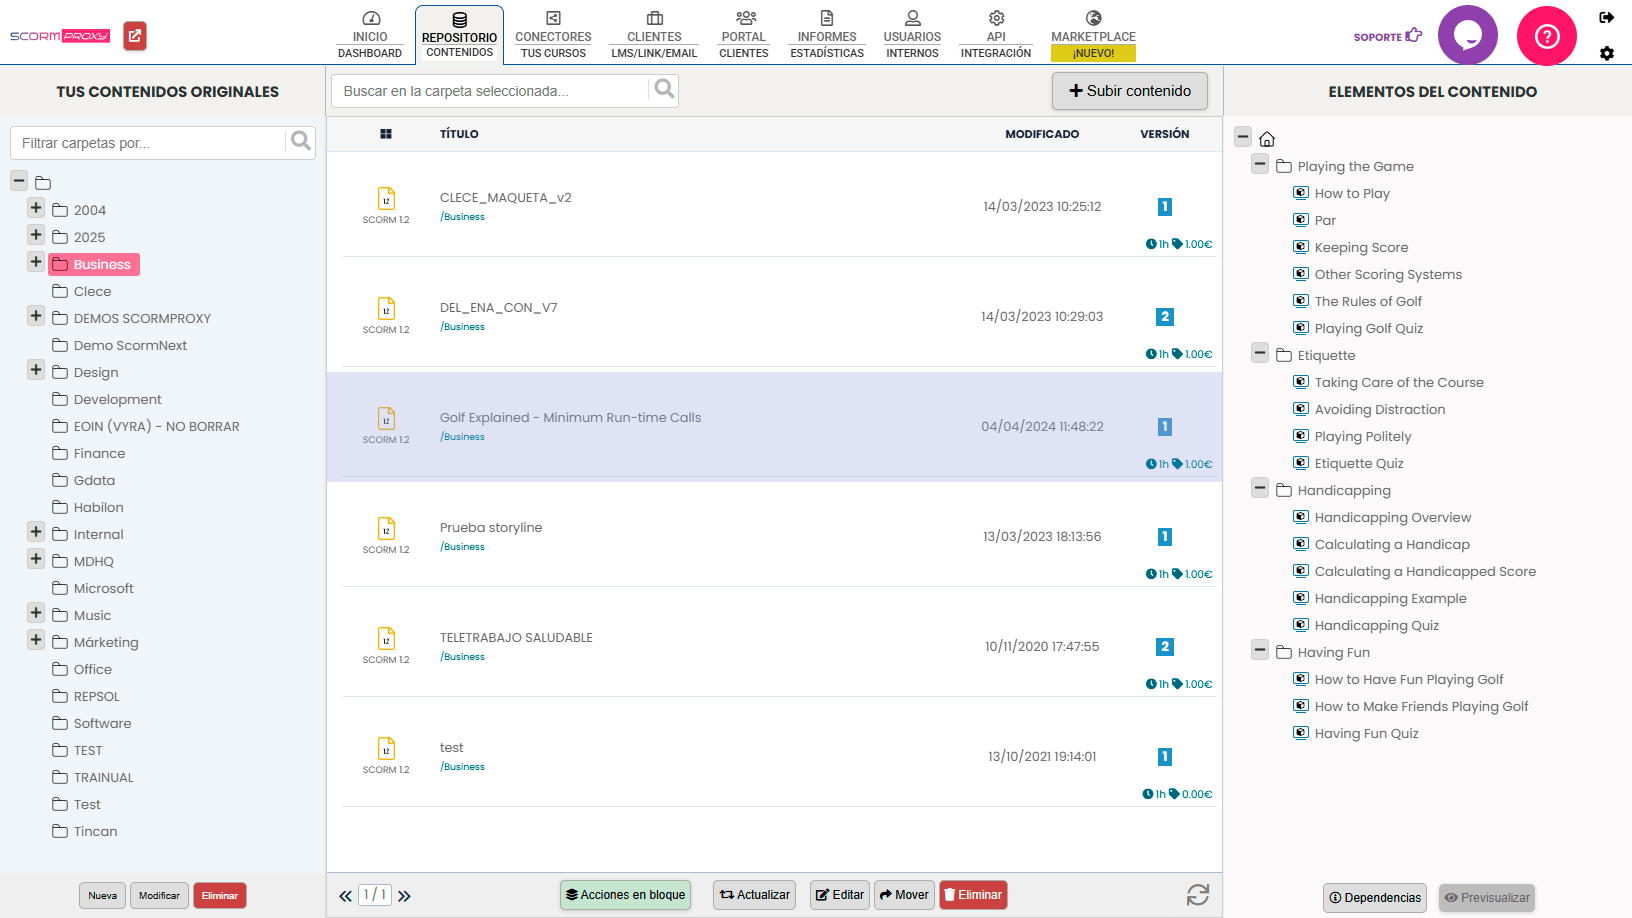Click the Editar button
This screenshot has height=918, width=1632.
coord(840,895)
